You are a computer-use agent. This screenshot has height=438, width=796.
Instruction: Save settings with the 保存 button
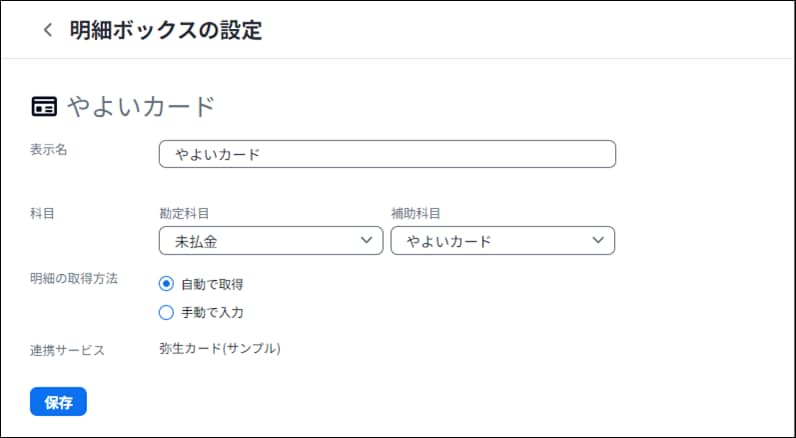point(58,402)
